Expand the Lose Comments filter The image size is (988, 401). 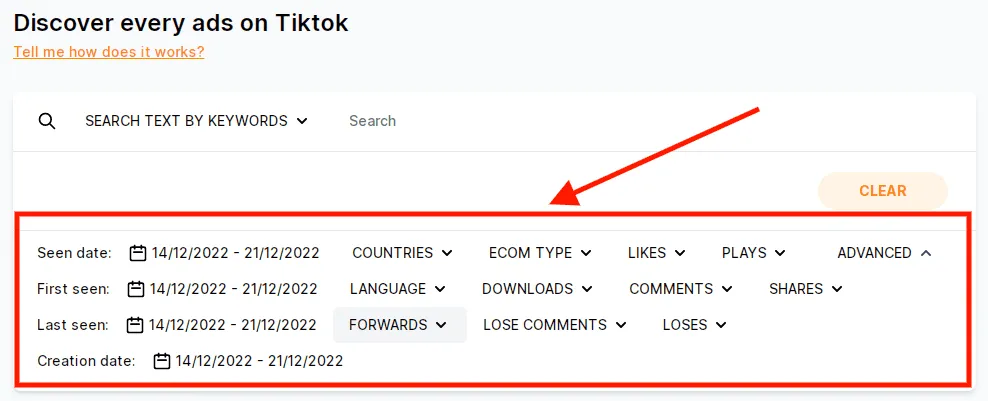point(555,325)
